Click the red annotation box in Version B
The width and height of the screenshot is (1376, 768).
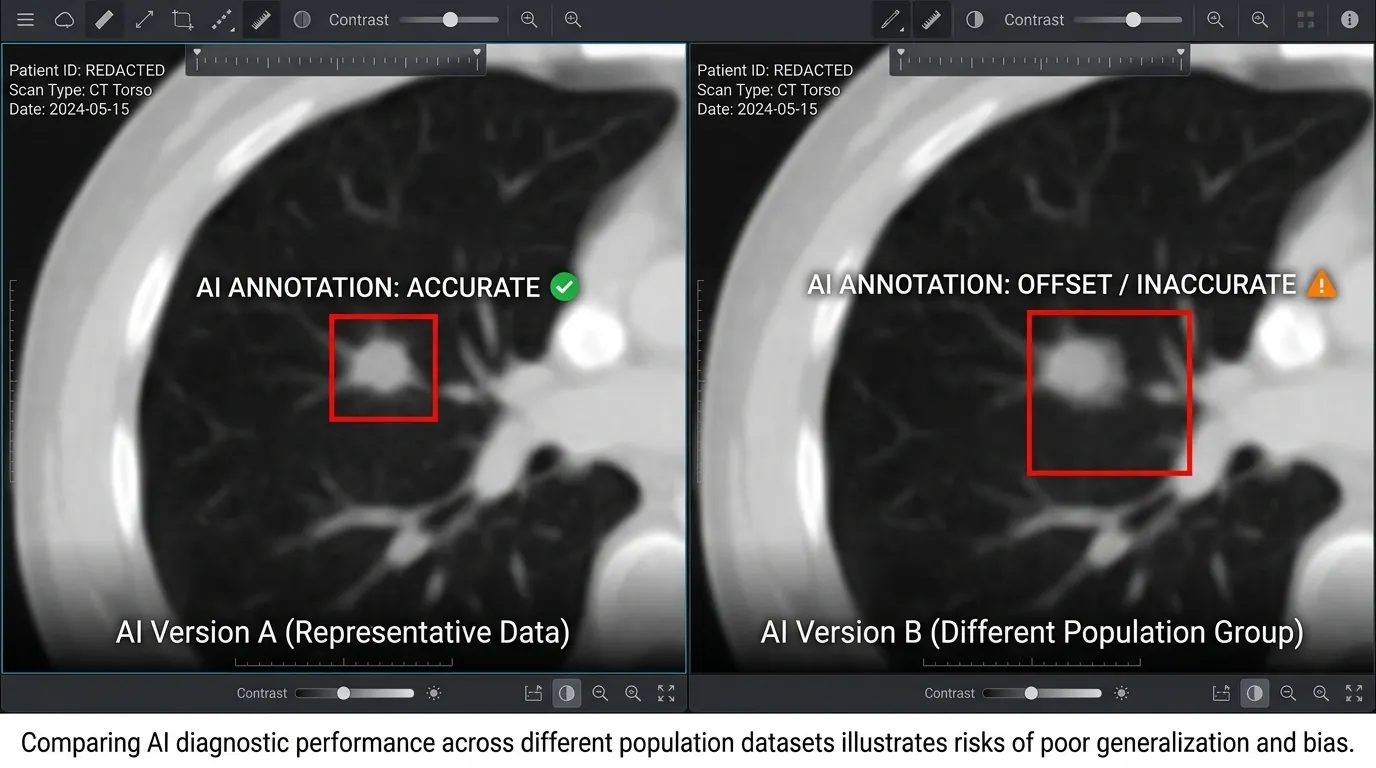(x=1109, y=392)
